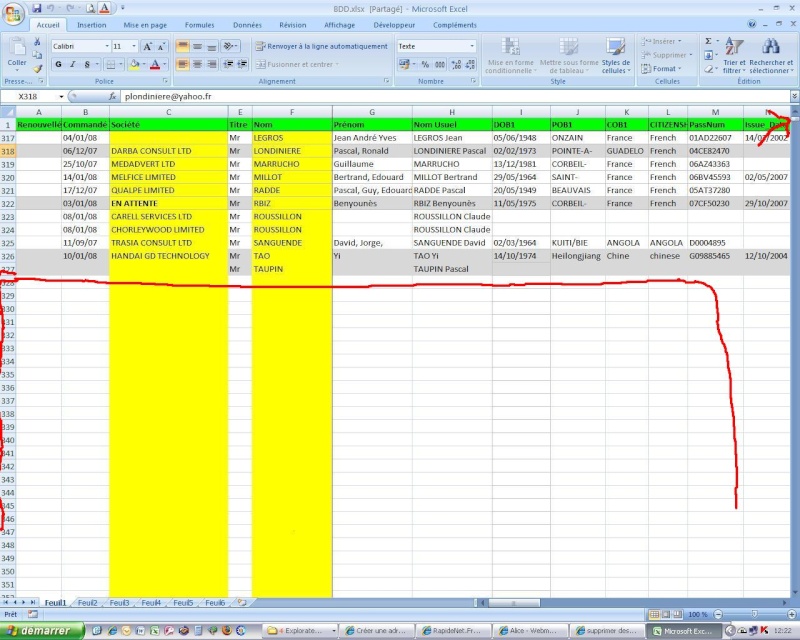Toggle italic formatting
The image size is (800, 640).
[73, 64]
